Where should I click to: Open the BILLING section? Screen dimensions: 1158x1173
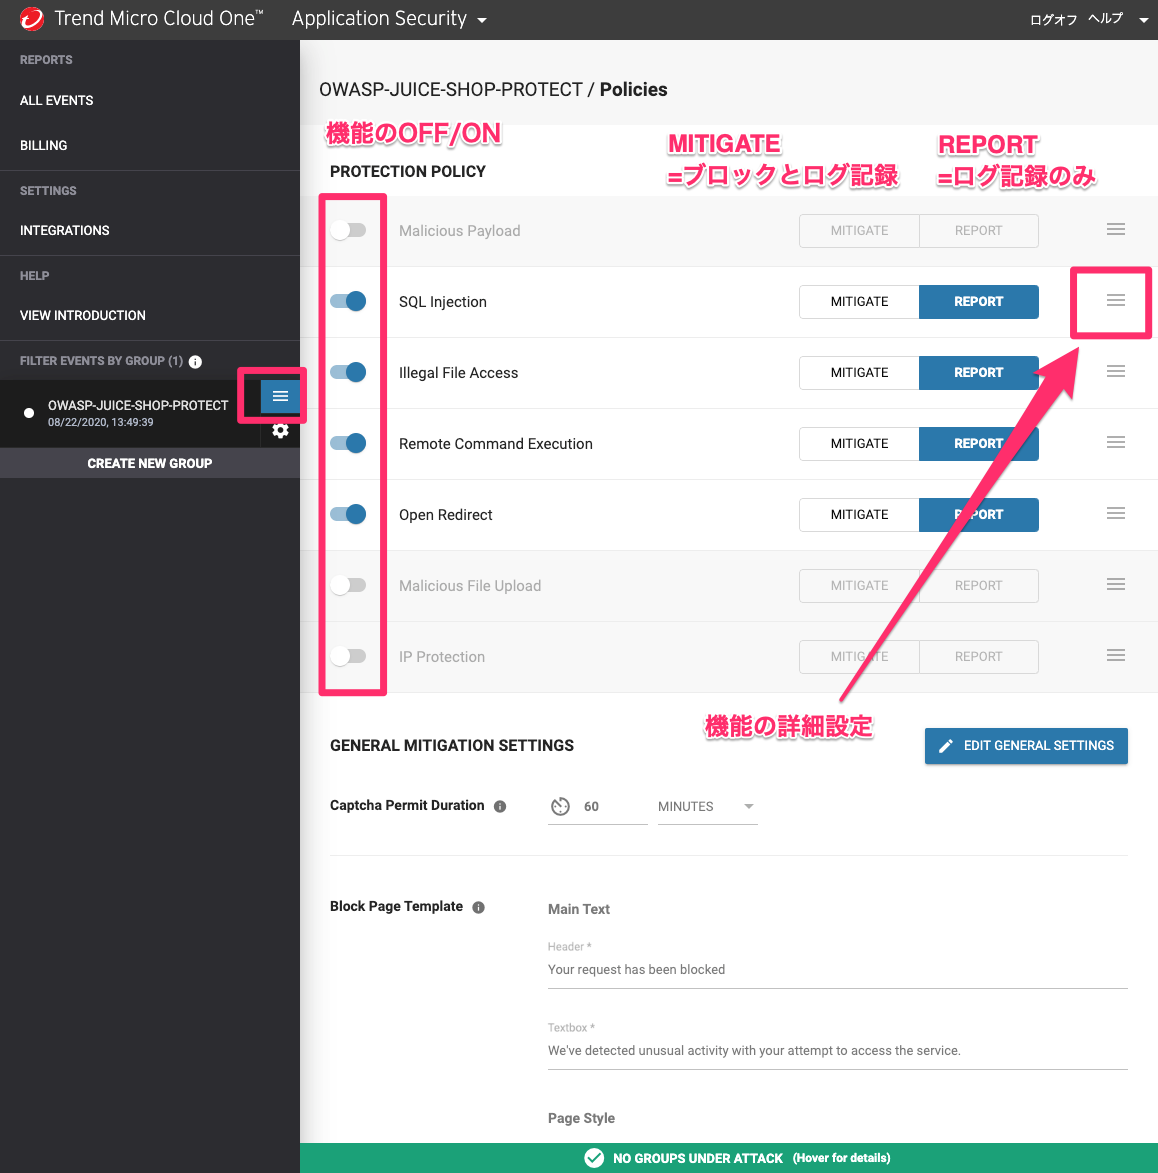(x=43, y=145)
